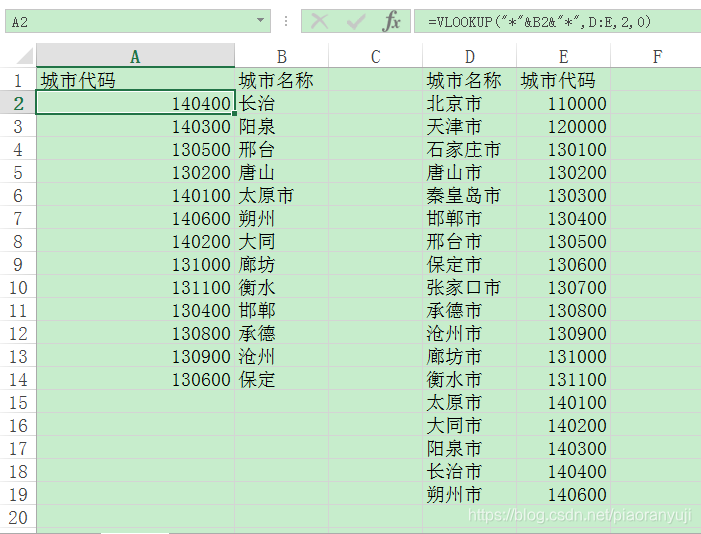Select cell B4 containing 邢台
This screenshot has width=701, height=534.
coord(282,149)
